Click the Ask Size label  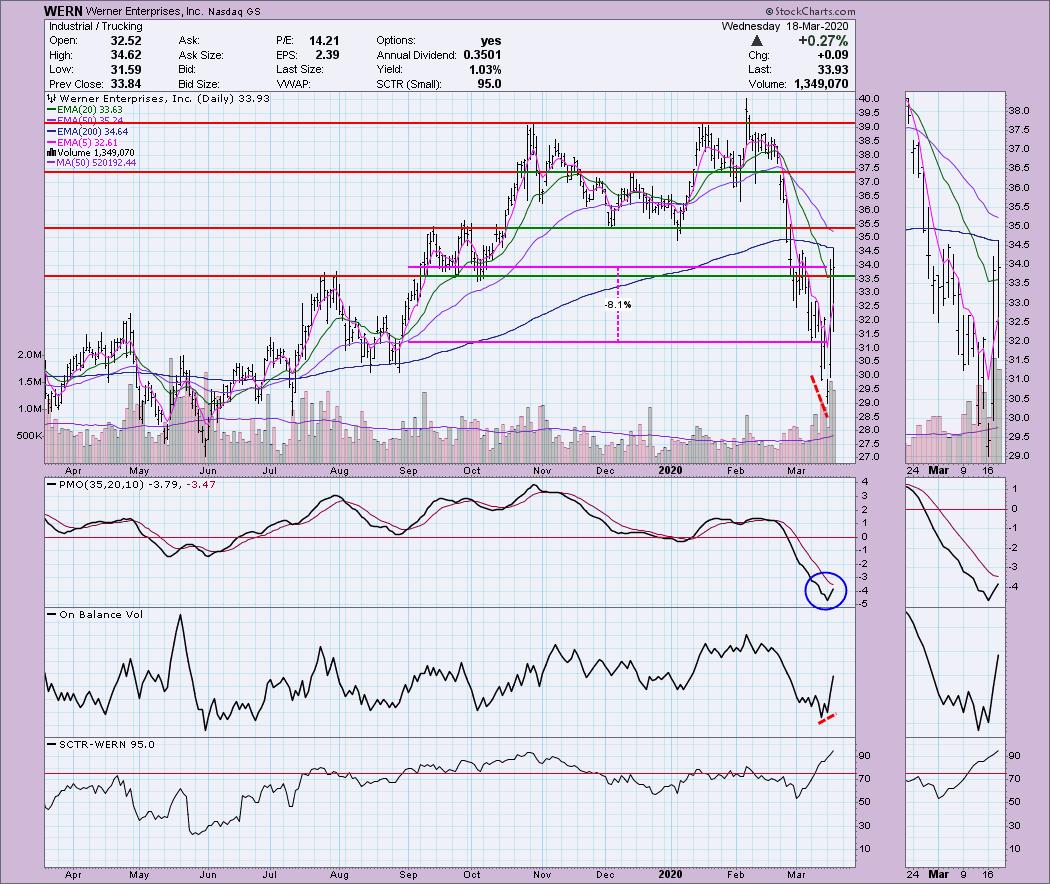pyautogui.click(x=202, y=56)
